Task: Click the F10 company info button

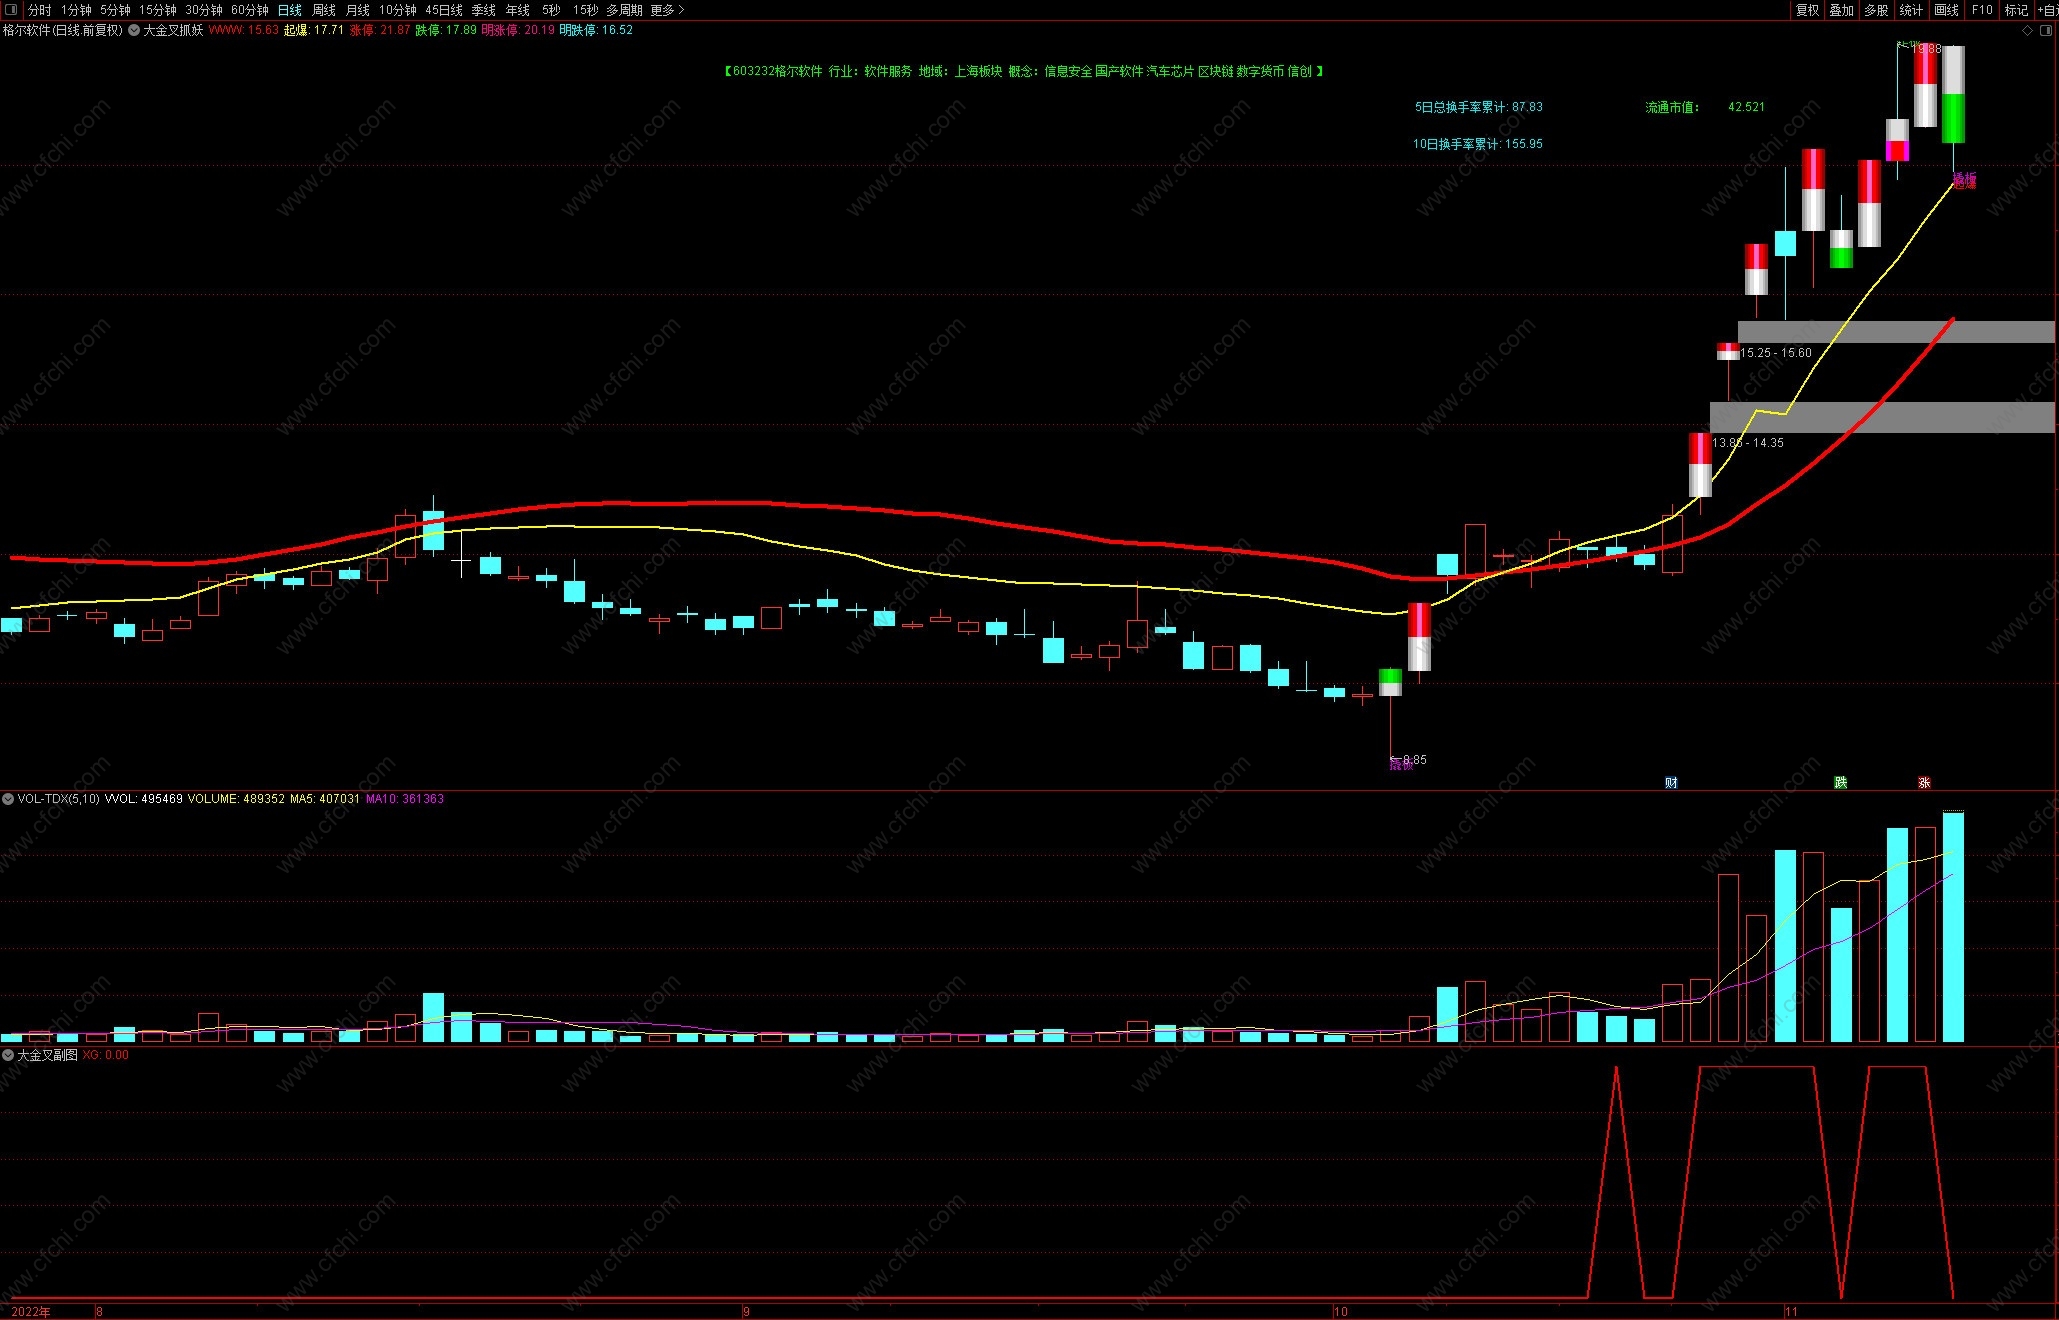Action: click(x=1982, y=10)
